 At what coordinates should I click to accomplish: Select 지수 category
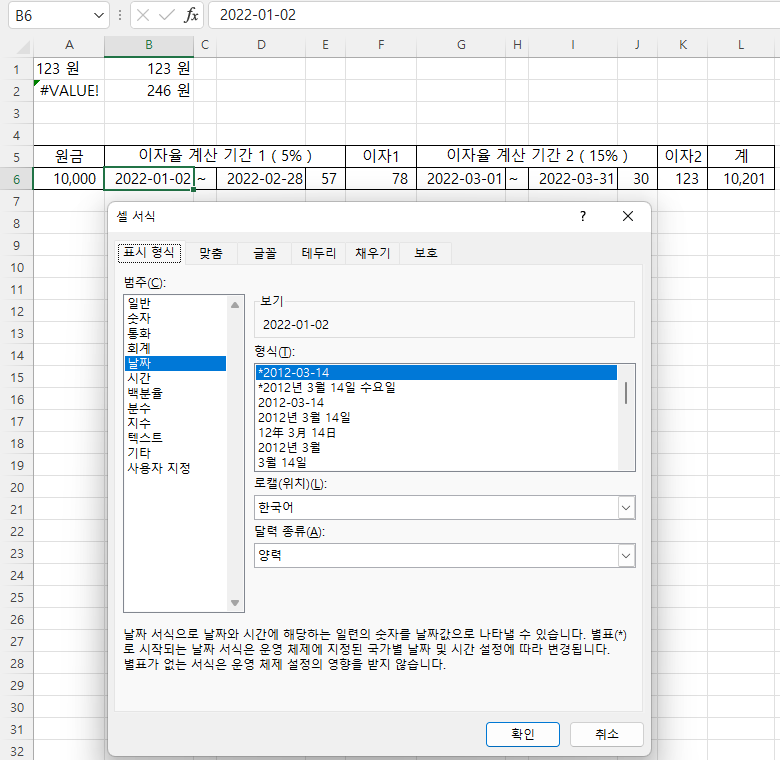[176, 423]
